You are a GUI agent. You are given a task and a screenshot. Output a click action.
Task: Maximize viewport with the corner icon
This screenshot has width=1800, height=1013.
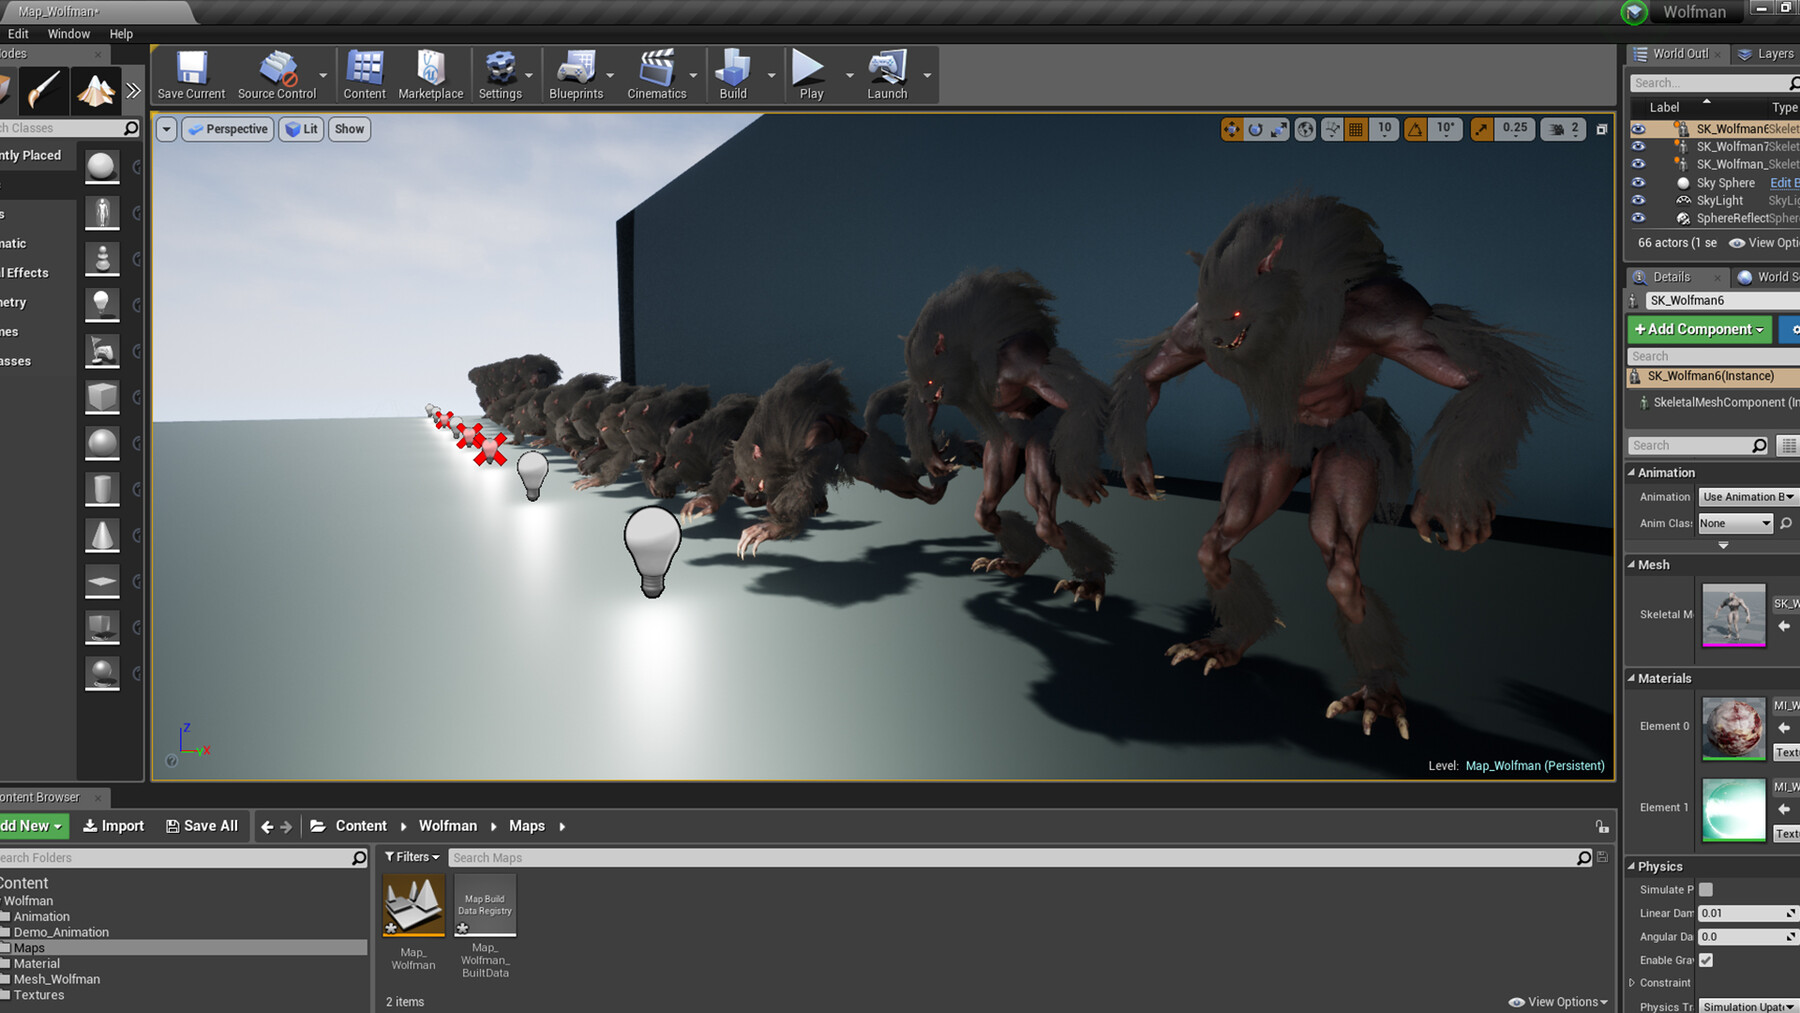coord(1601,129)
